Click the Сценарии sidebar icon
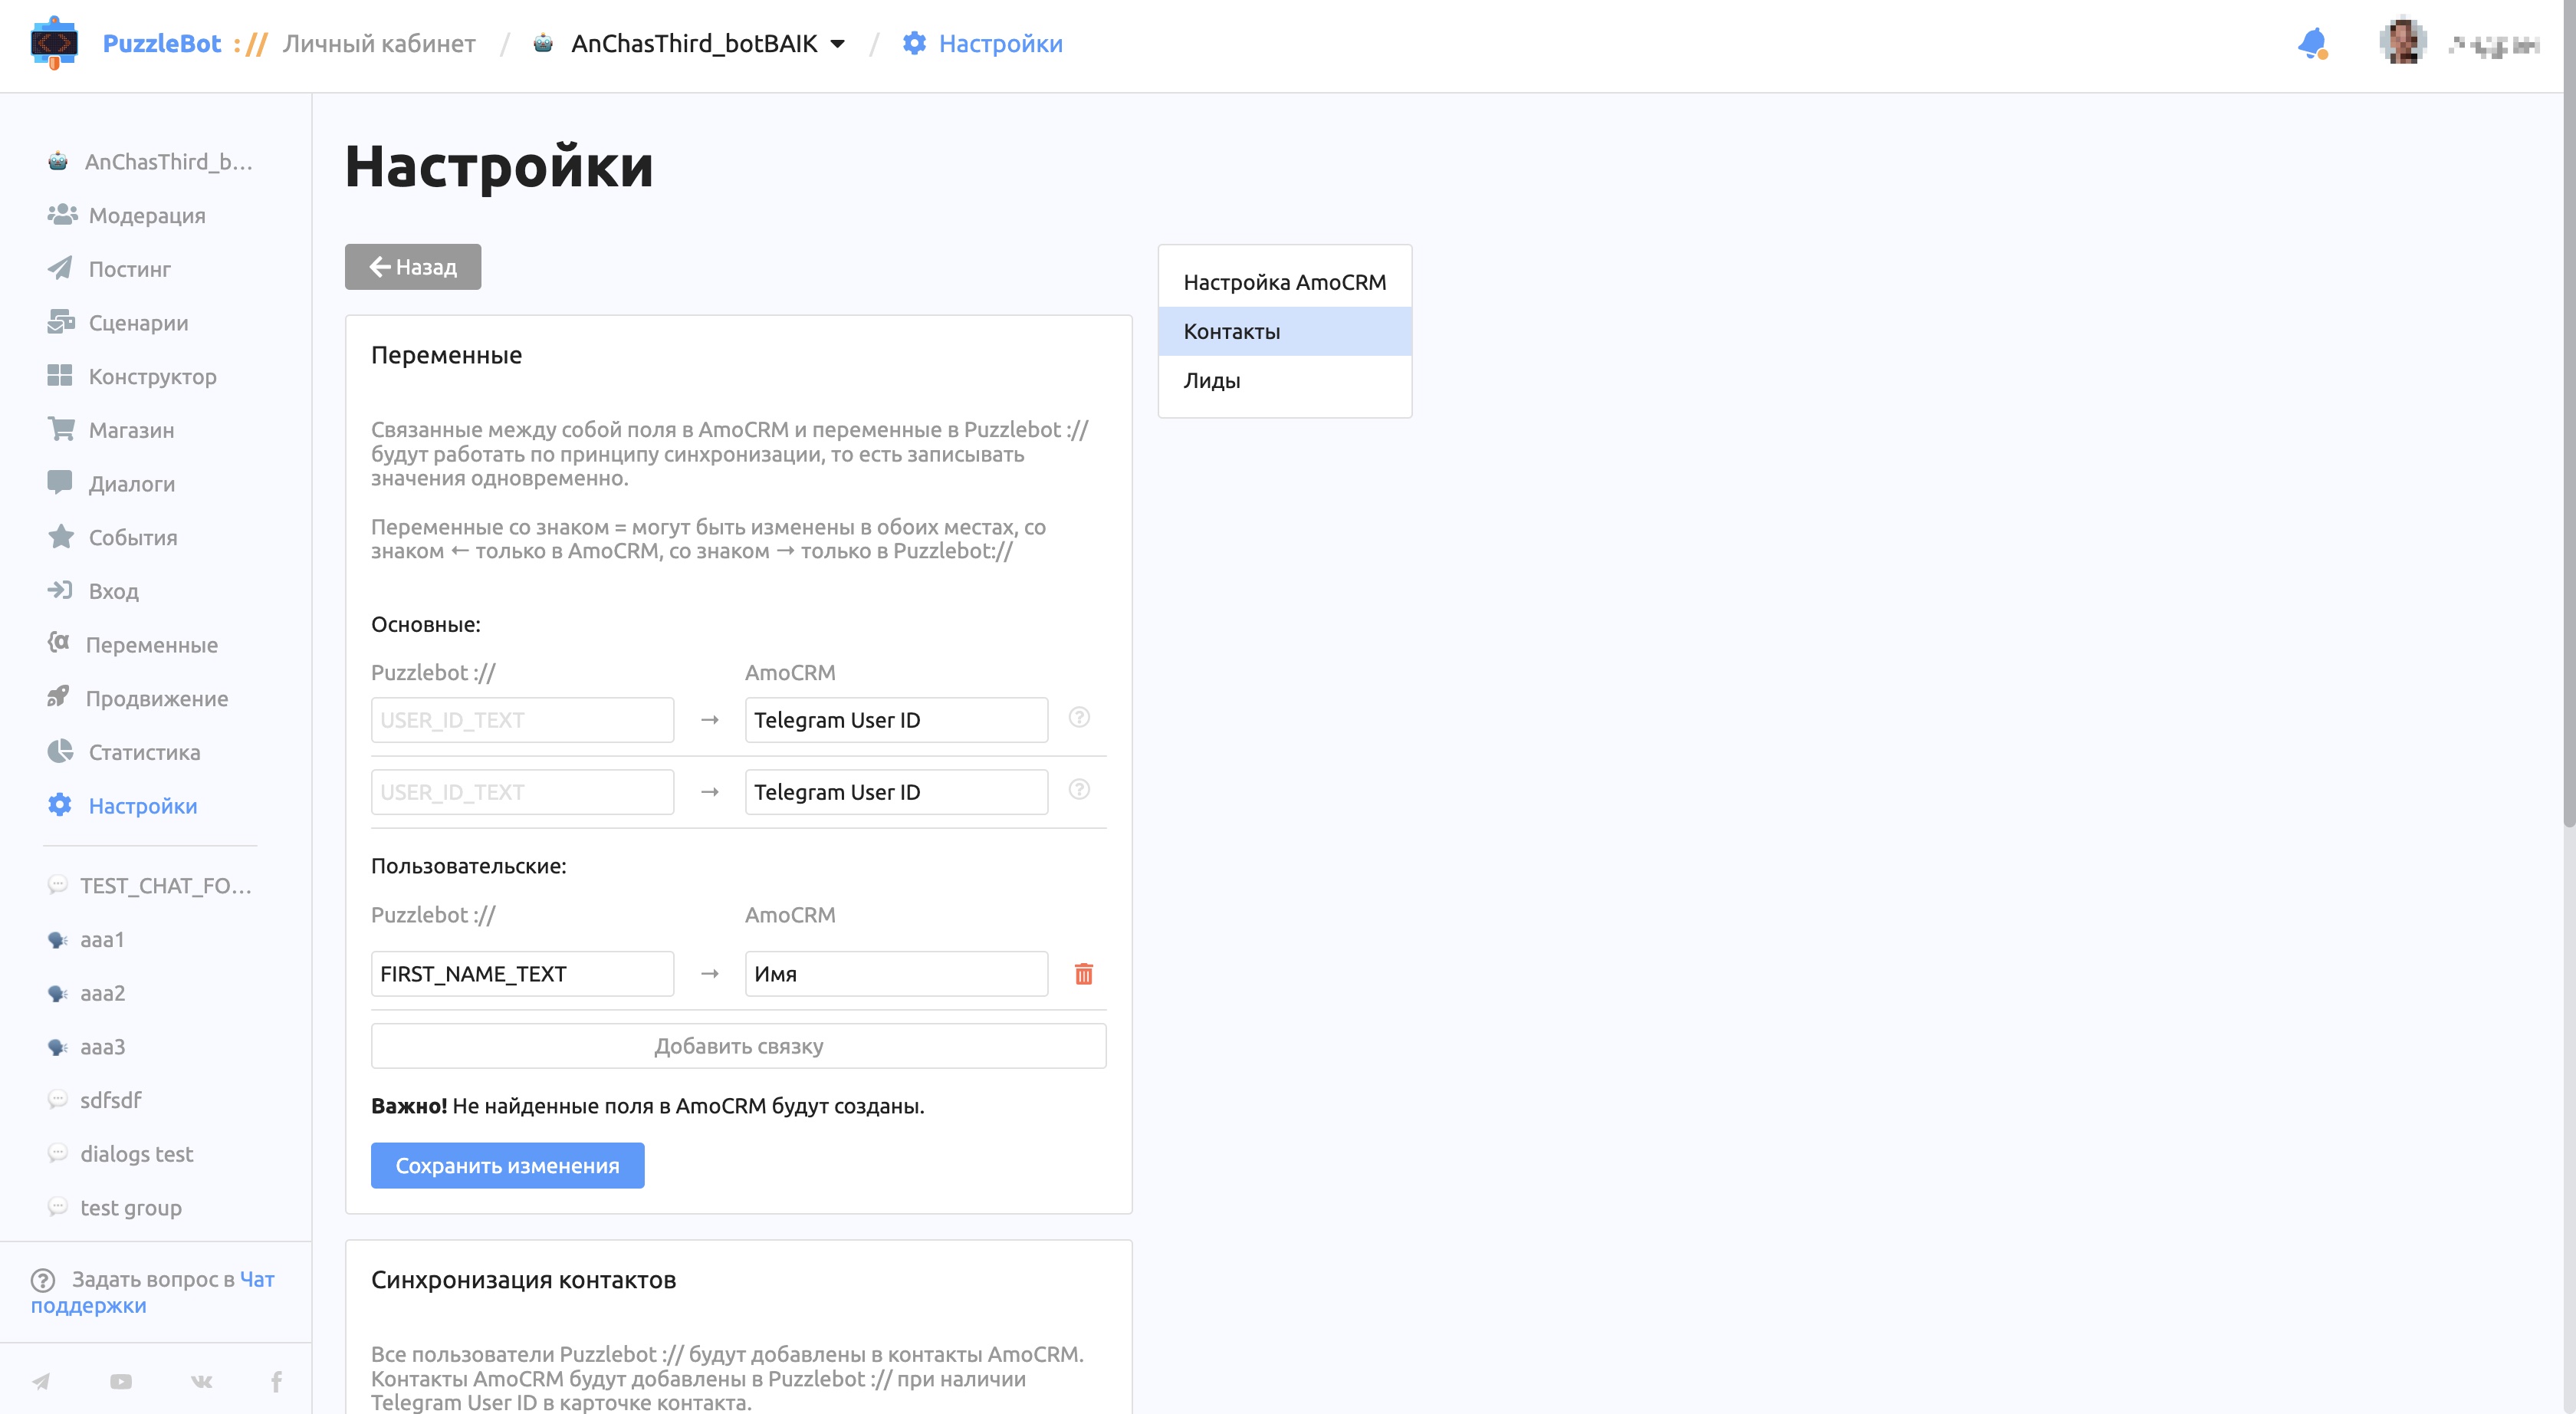Screen dimensions: 2576x1414 click(x=61, y=322)
